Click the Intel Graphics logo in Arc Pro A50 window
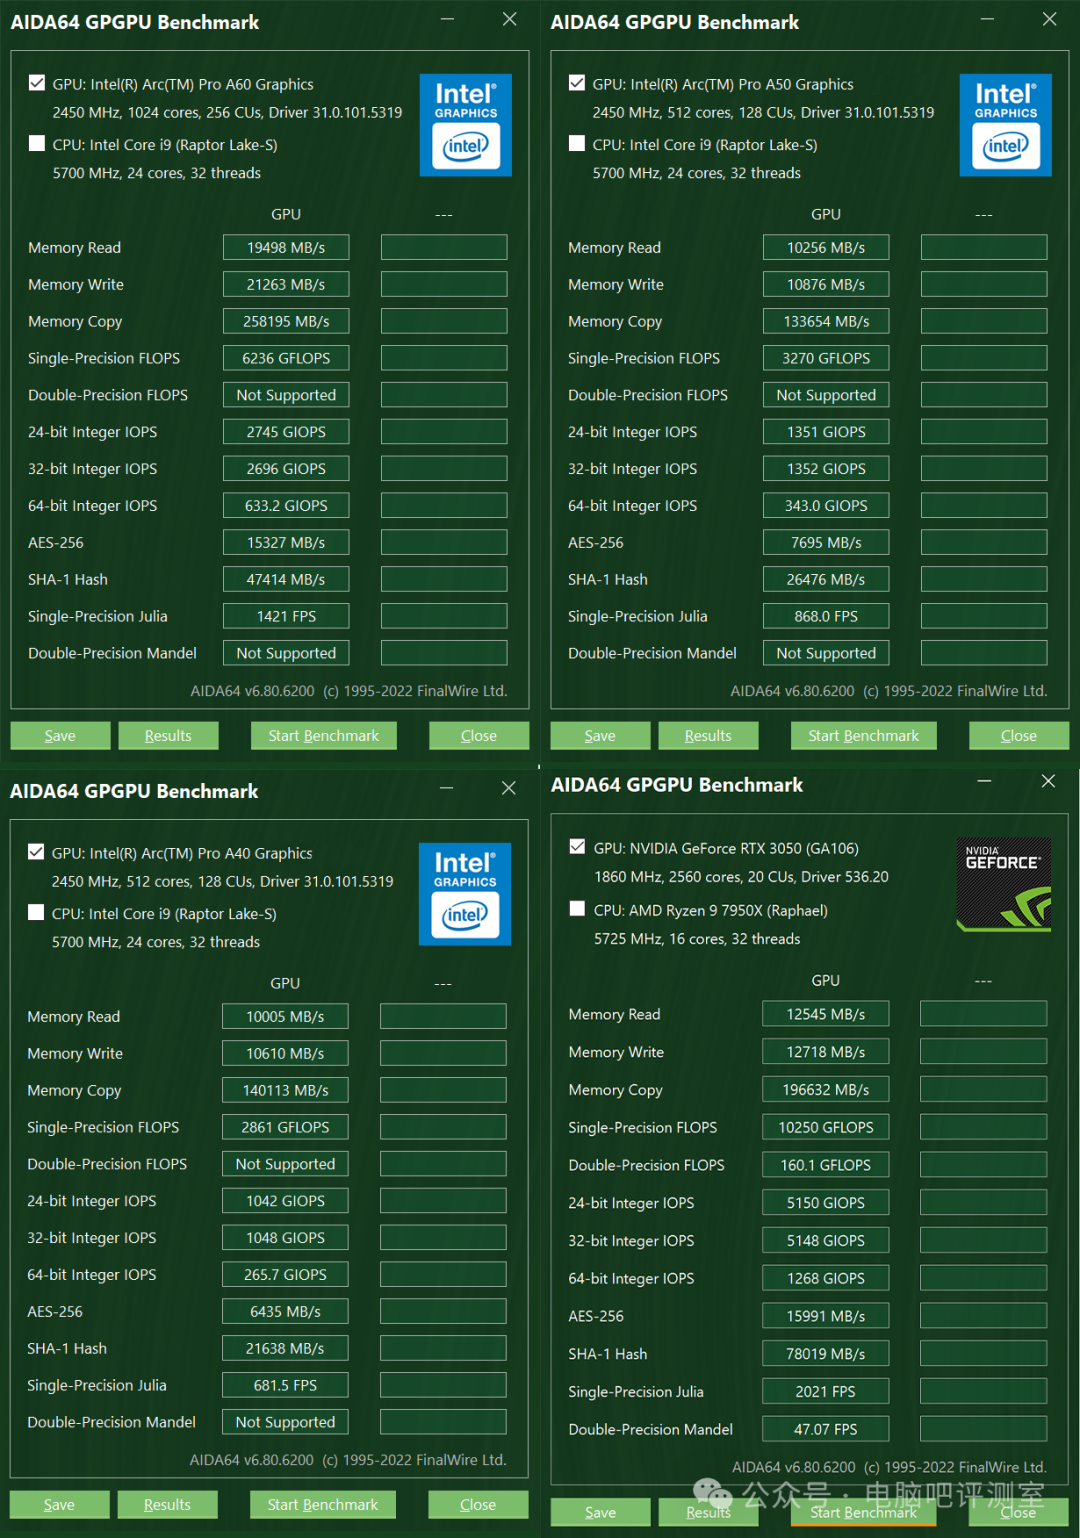 pos(1005,125)
